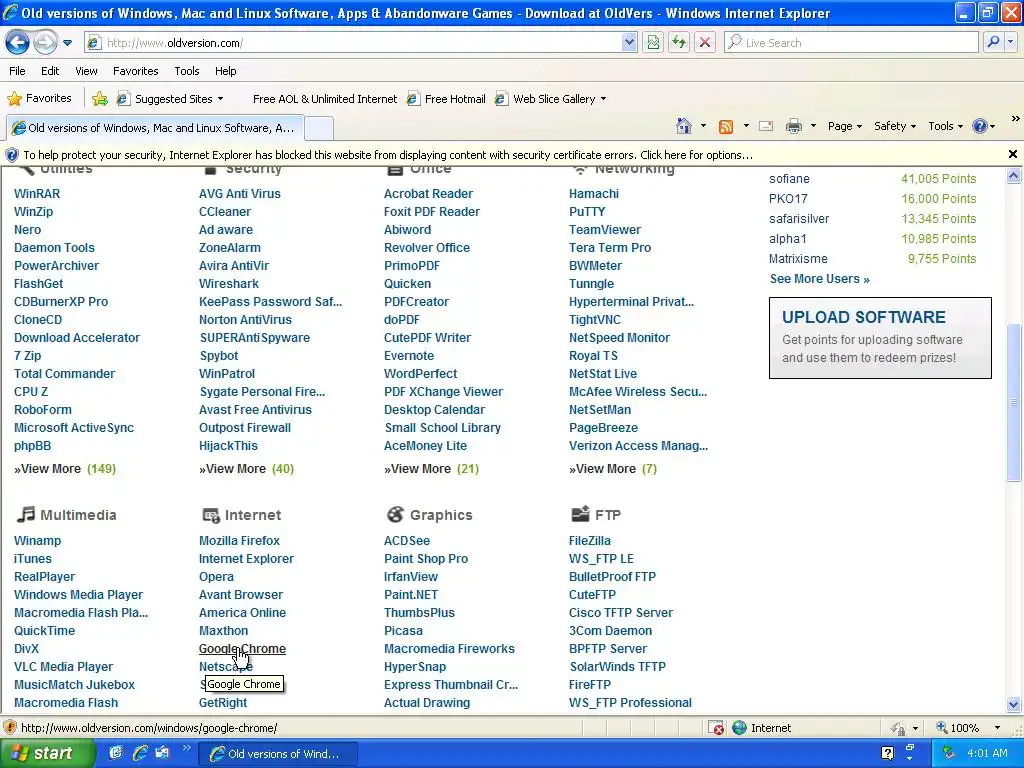Click the magnifier search button
This screenshot has height=768, width=1024.
(x=993, y=42)
